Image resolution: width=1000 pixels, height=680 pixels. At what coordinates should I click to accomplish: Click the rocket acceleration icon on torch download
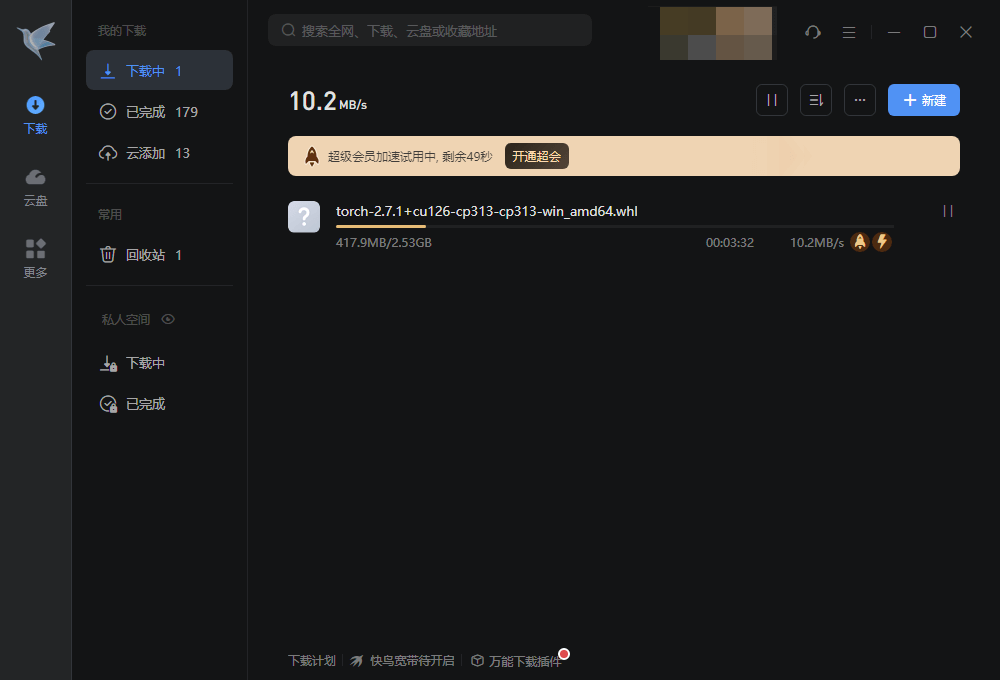pyautogui.click(x=859, y=242)
